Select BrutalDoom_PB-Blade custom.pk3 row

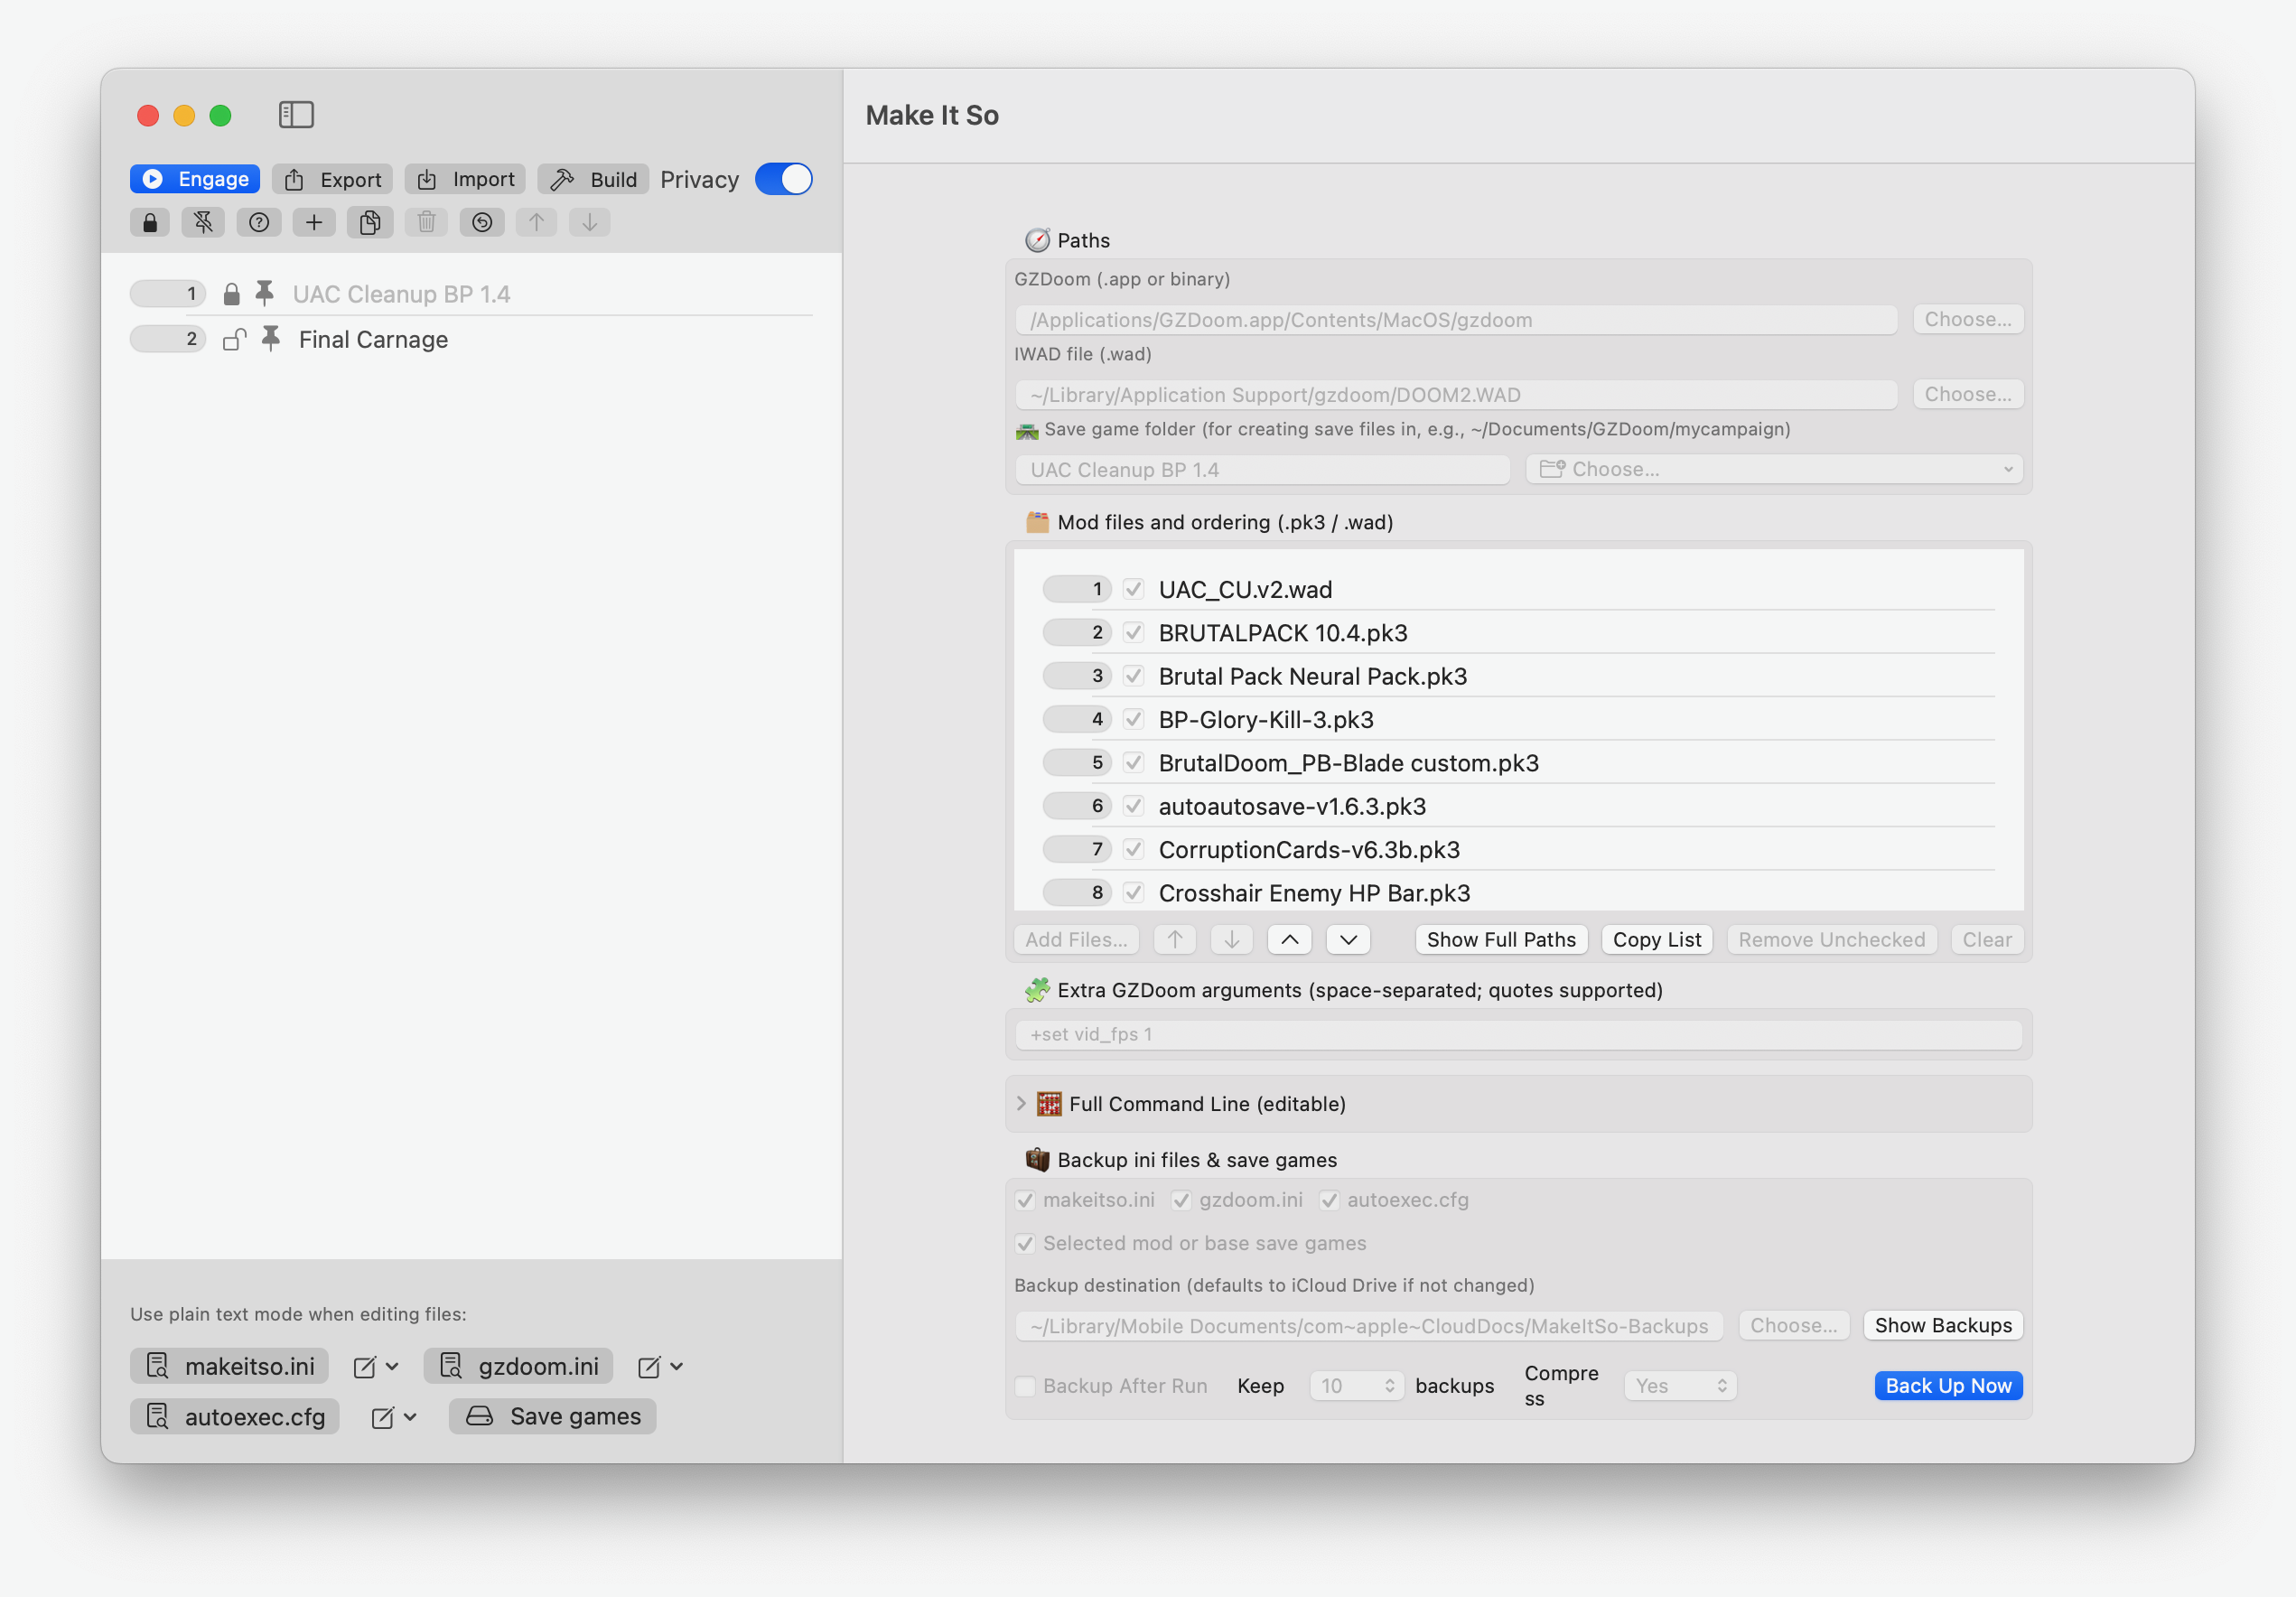(x=1519, y=763)
